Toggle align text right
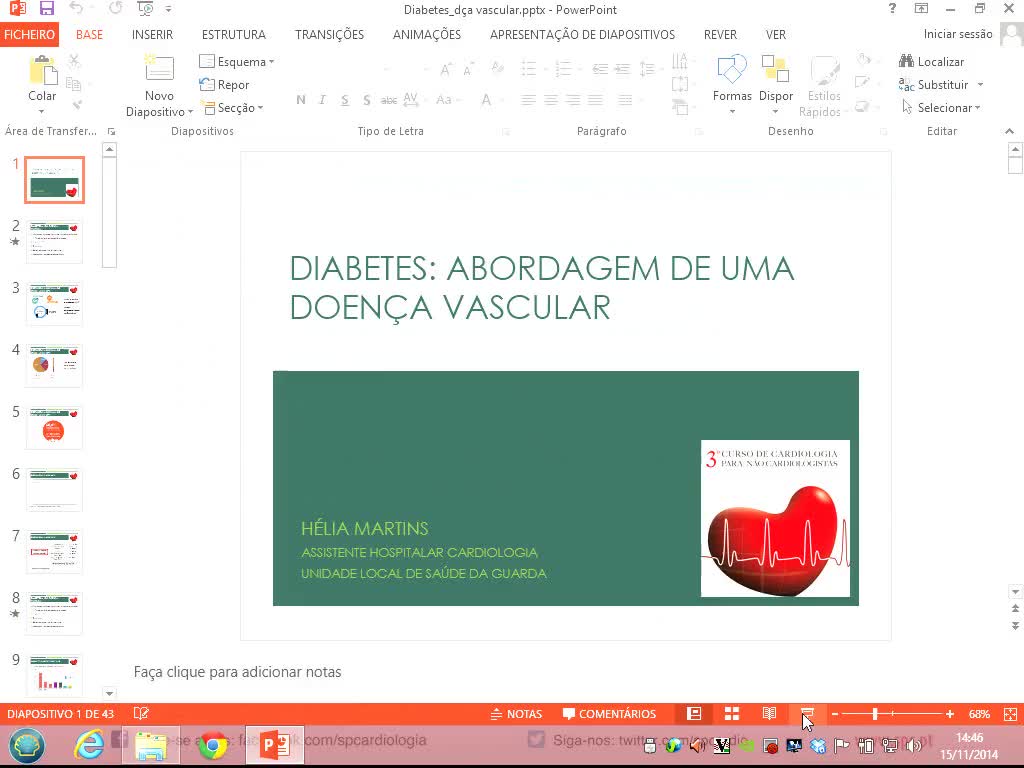This screenshot has width=1024, height=768. (573, 100)
